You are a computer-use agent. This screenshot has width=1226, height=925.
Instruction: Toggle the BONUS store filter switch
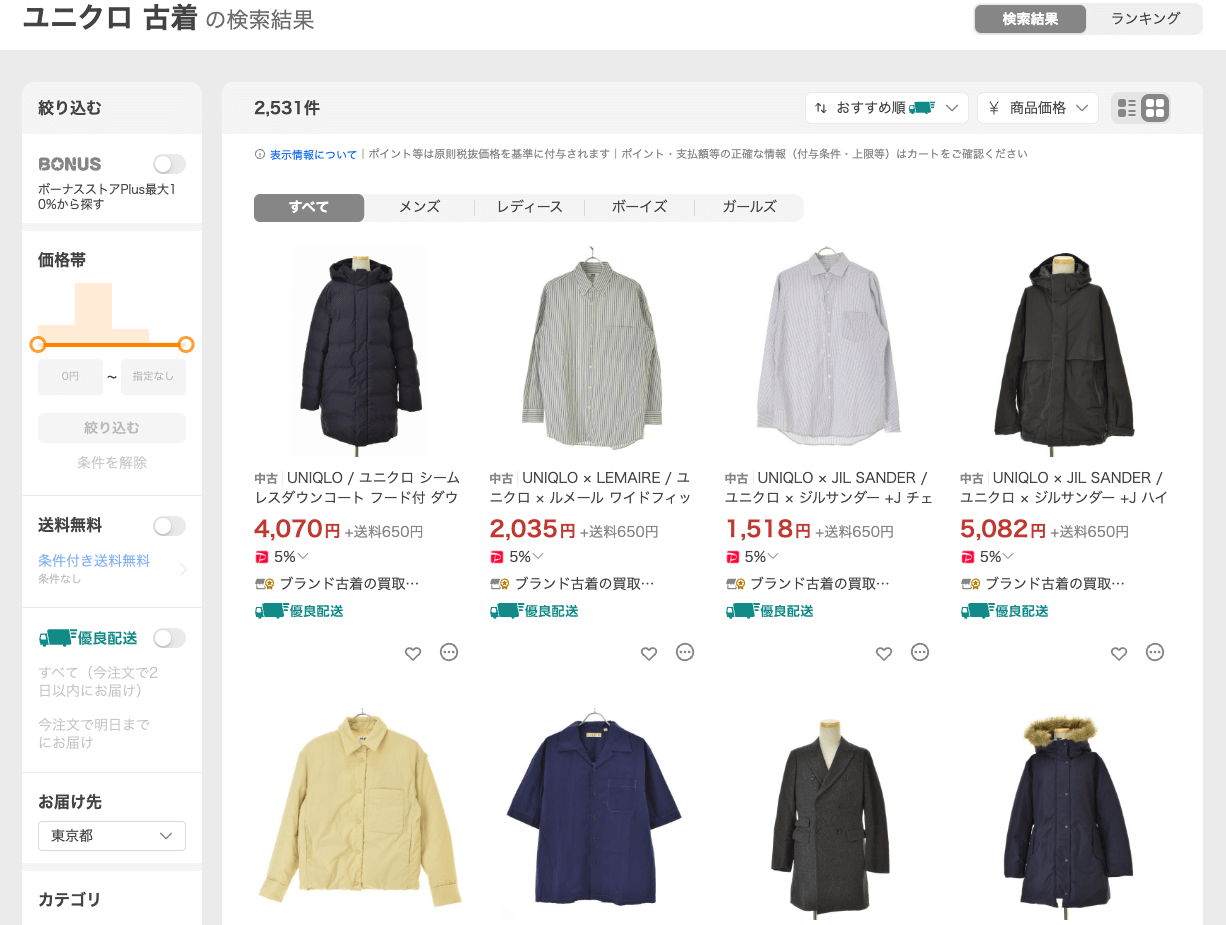[x=169, y=164]
